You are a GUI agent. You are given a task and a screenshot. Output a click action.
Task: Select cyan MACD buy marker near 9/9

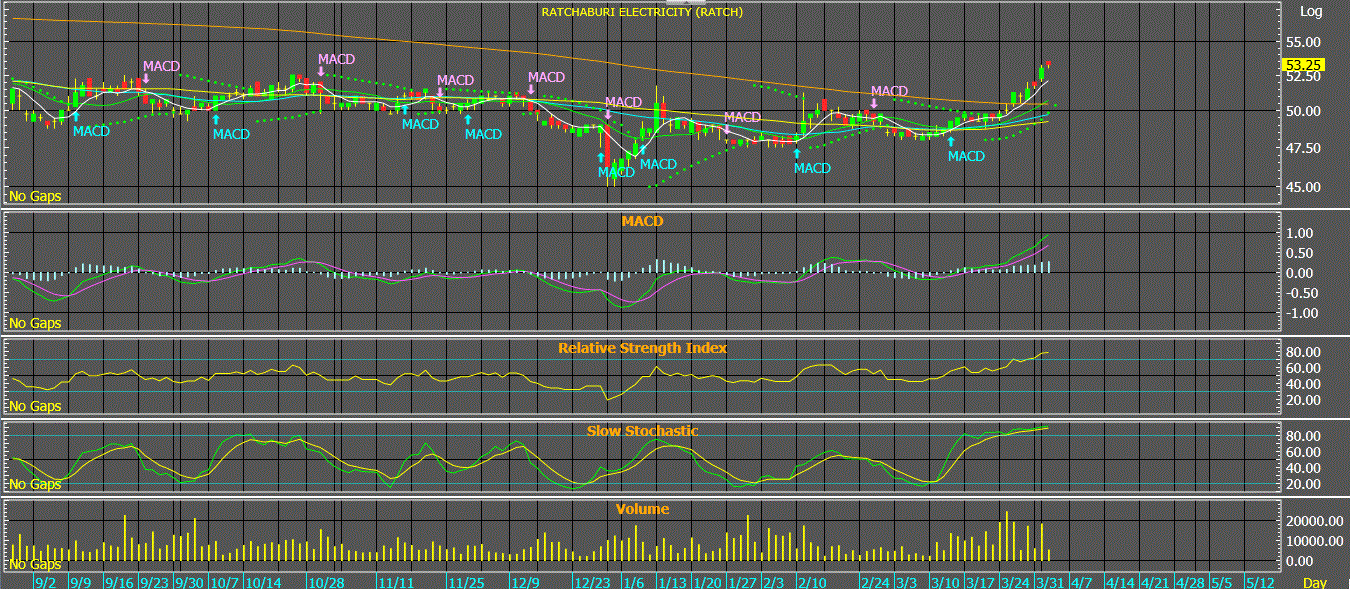(x=91, y=131)
